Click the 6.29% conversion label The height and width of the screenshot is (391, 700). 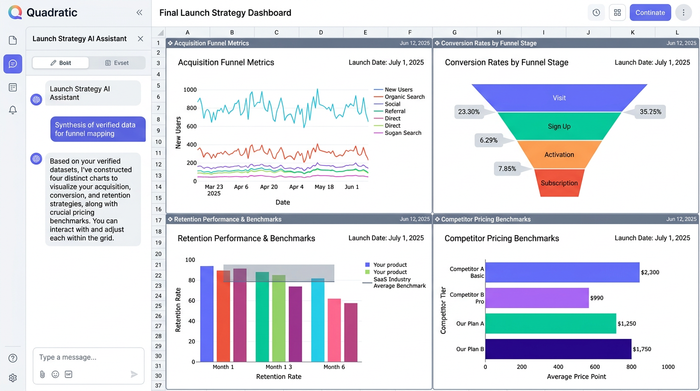click(x=488, y=140)
